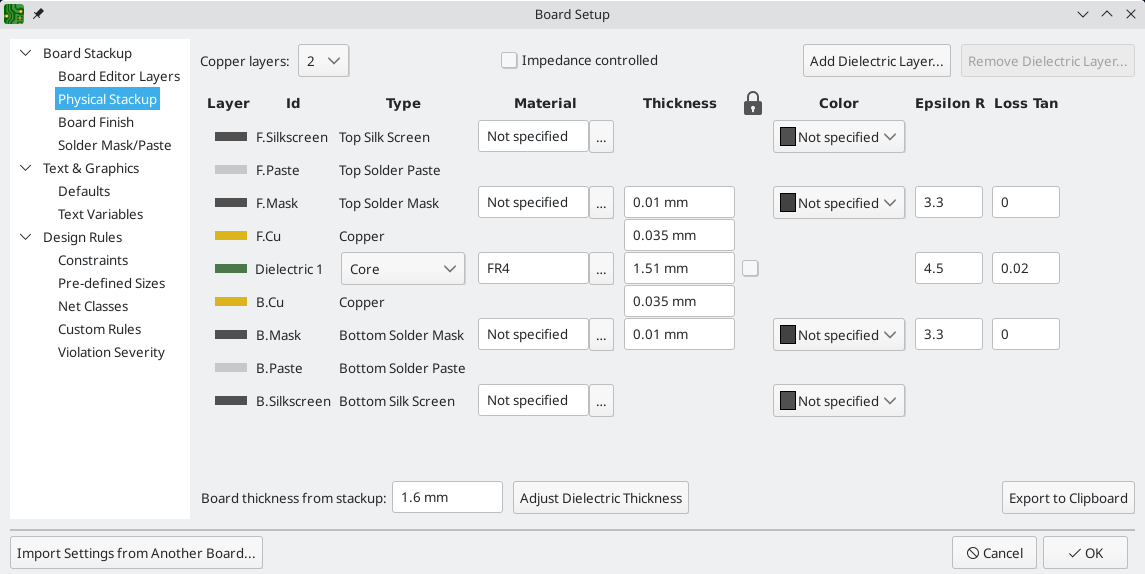Open material browser for F.Silkscreen
1145x574 pixels.
coord(601,137)
